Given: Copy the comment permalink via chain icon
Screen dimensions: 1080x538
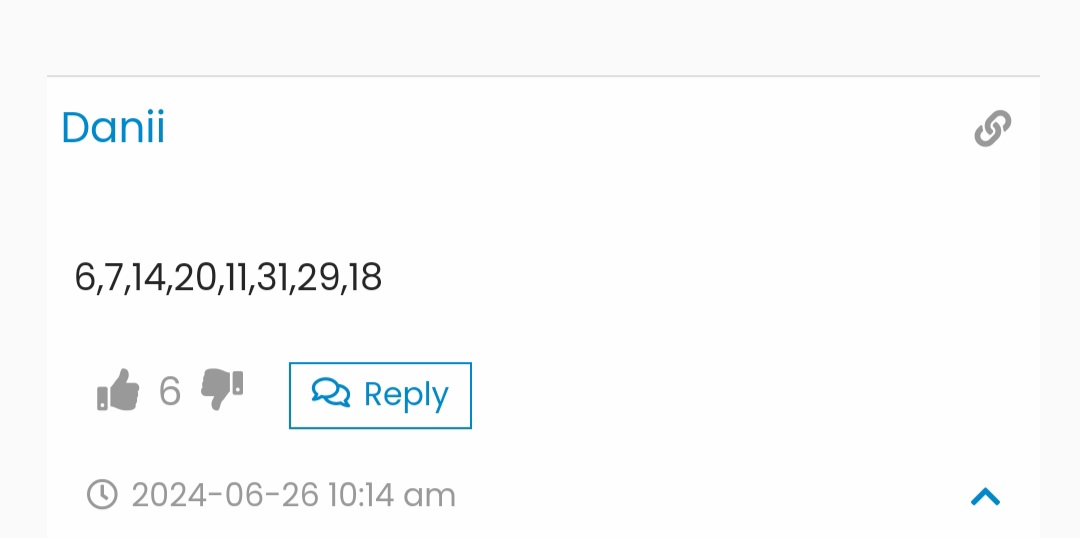Looking at the screenshot, I should [993, 128].
